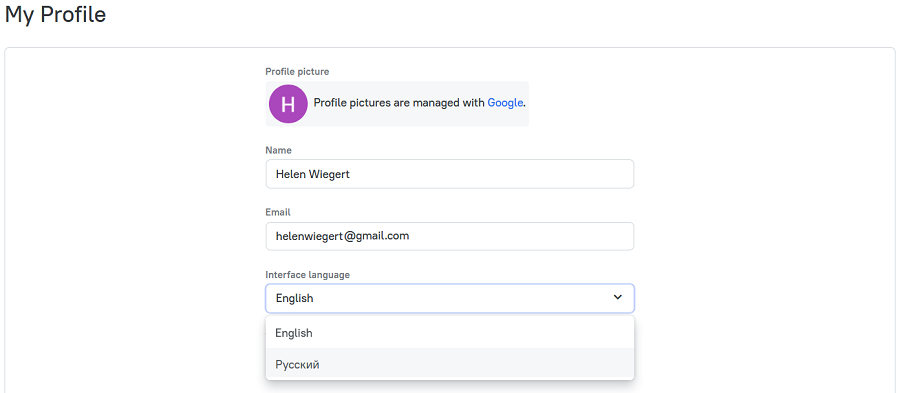Screen dimensions: 900x393
Task: Click the chevron arrow in language dropdown
Action: coord(618,297)
